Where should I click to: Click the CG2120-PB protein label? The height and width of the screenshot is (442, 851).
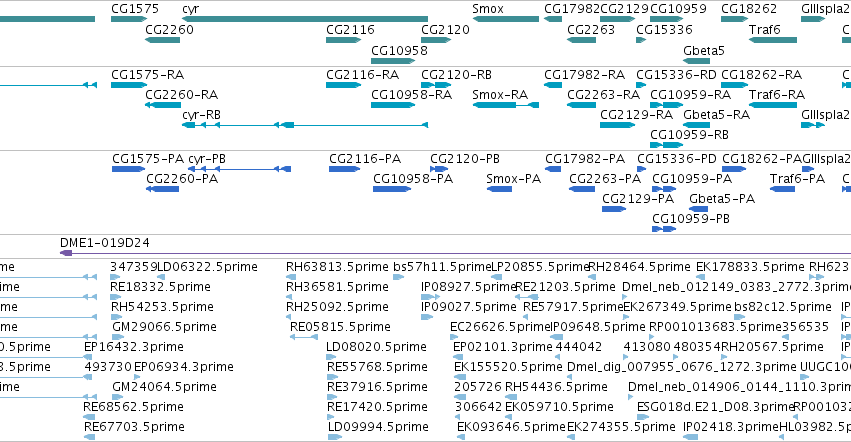click(465, 159)
